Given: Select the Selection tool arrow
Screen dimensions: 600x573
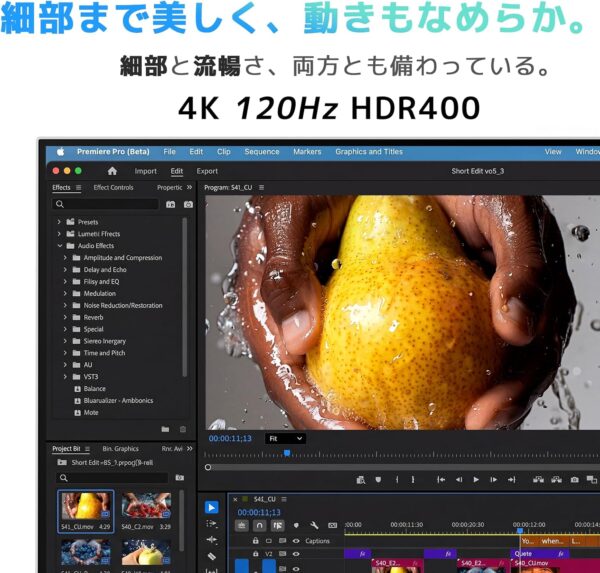Looking at the screenshot, I should pos(211,508).
